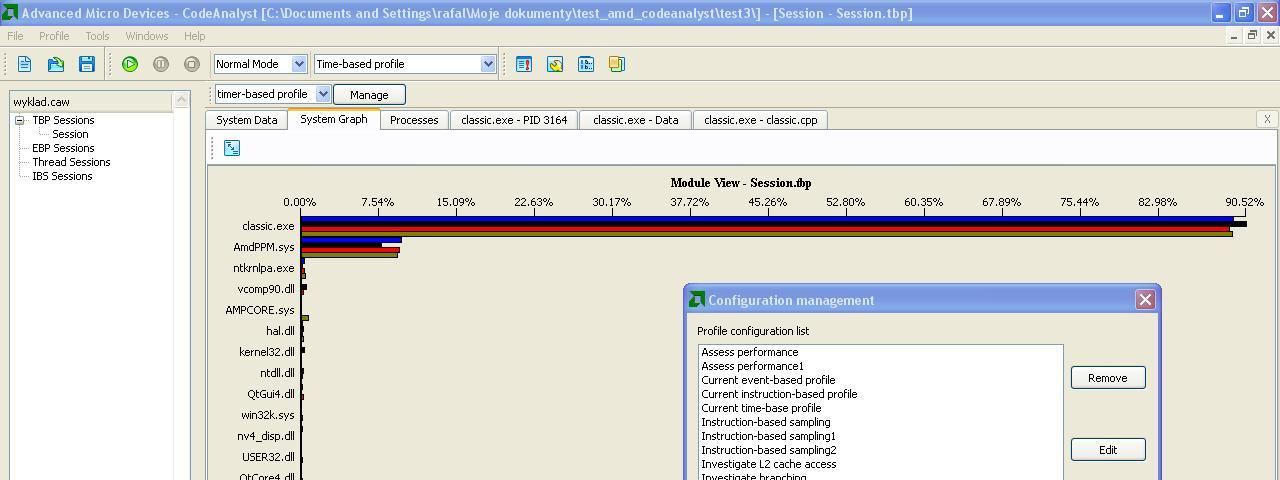This screenshot has height=480, width=1280.
Task: Close the current tab with the X at right
Action: 1267,119
